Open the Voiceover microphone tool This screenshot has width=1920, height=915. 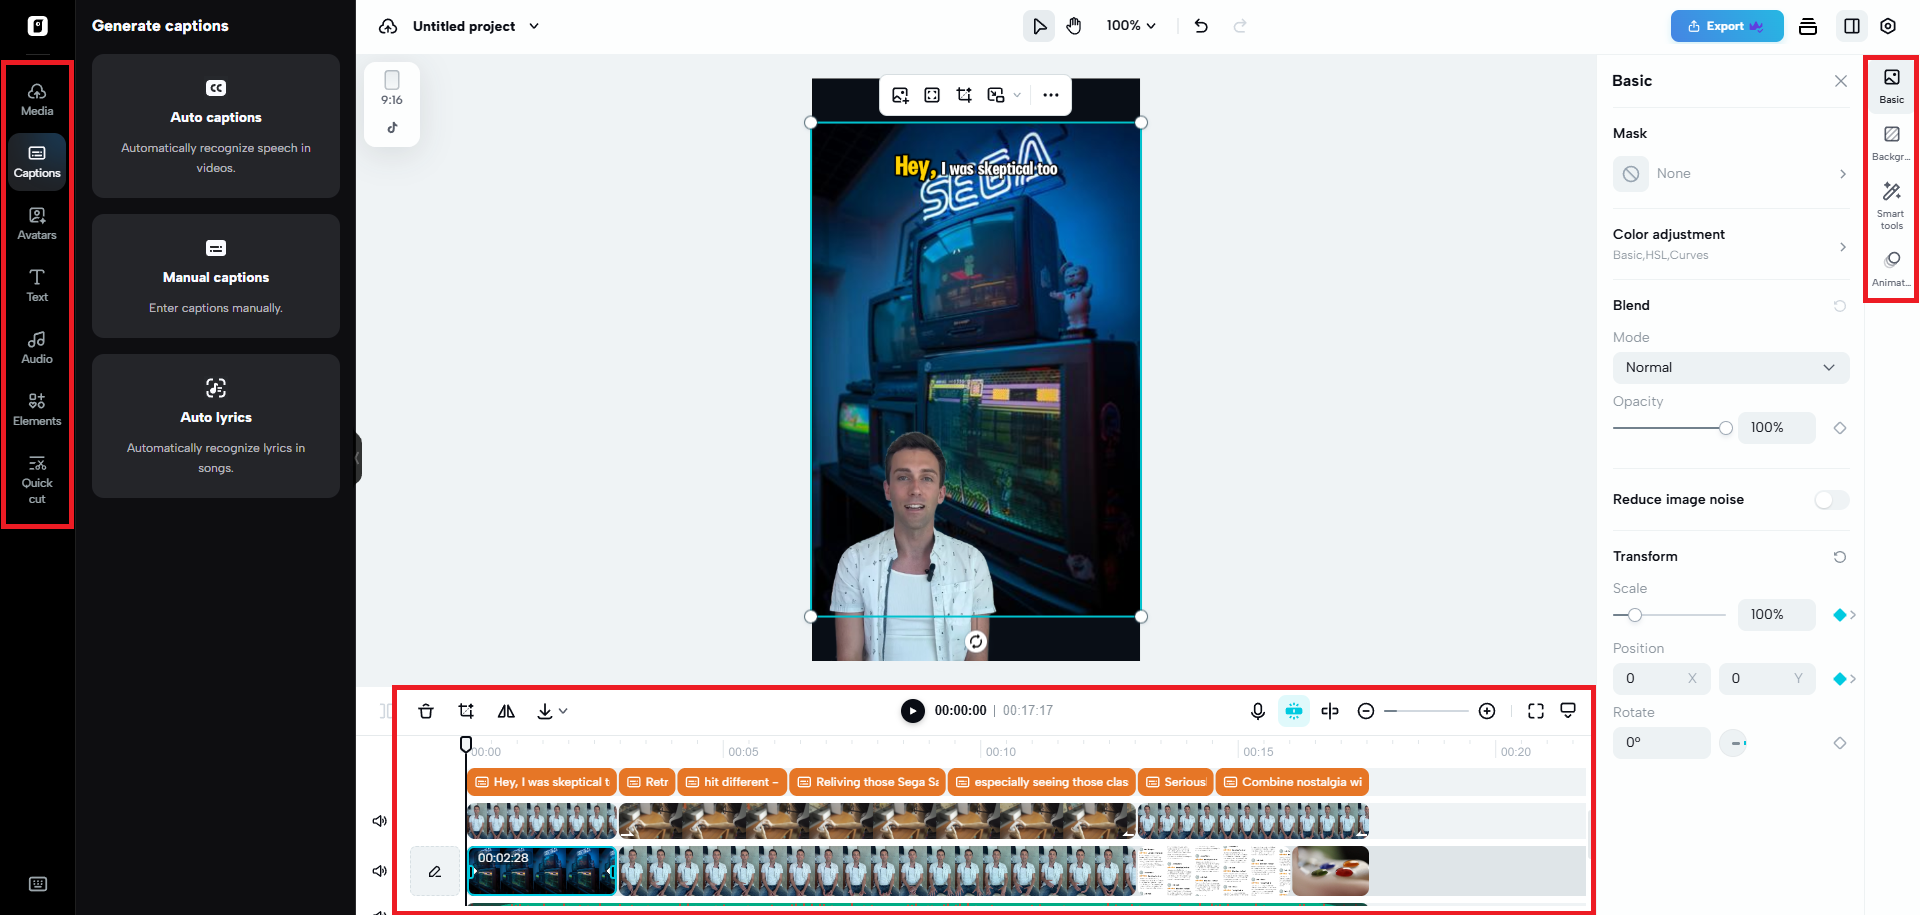click(x=1257, y=711)
